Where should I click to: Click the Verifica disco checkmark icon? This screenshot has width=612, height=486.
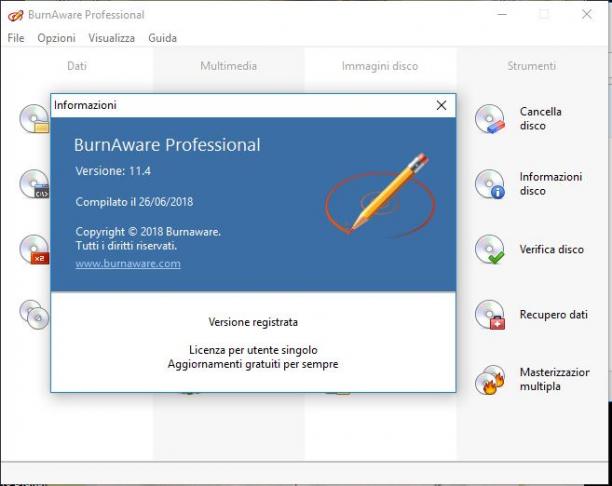click(x=490, y=249)
